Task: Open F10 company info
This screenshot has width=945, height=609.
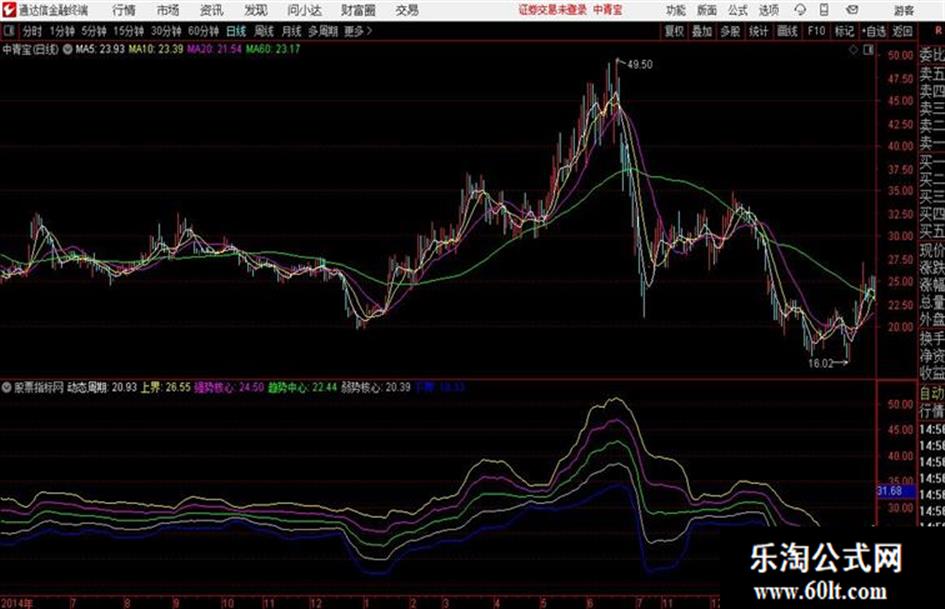Action: 816,31
